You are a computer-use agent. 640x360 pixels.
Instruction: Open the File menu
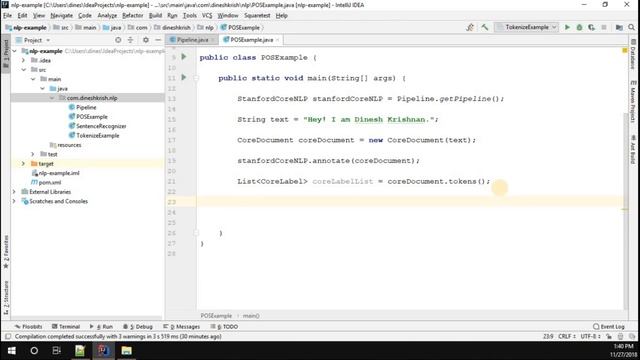[x=7, y=16]
